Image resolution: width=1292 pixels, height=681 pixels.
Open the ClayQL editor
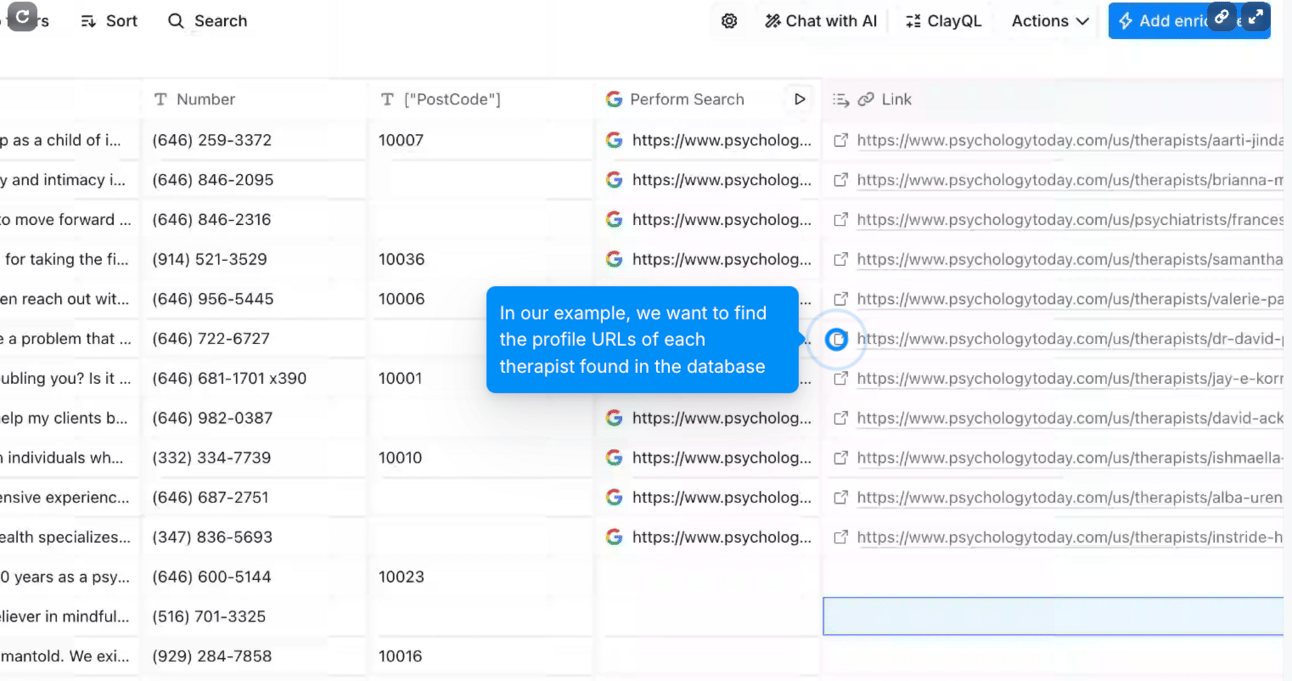tap(943, 21)
